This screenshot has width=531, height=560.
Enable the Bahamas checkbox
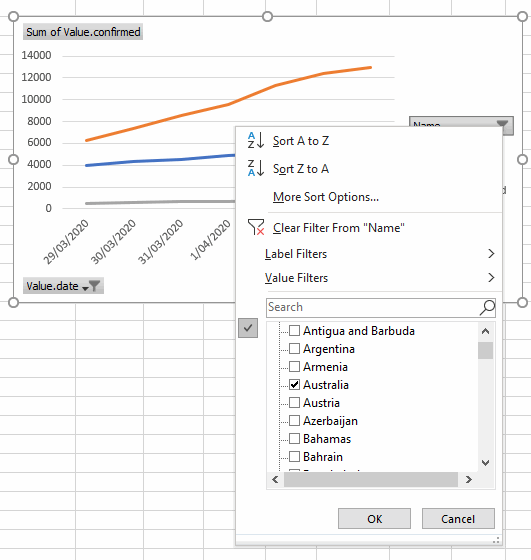294,438
